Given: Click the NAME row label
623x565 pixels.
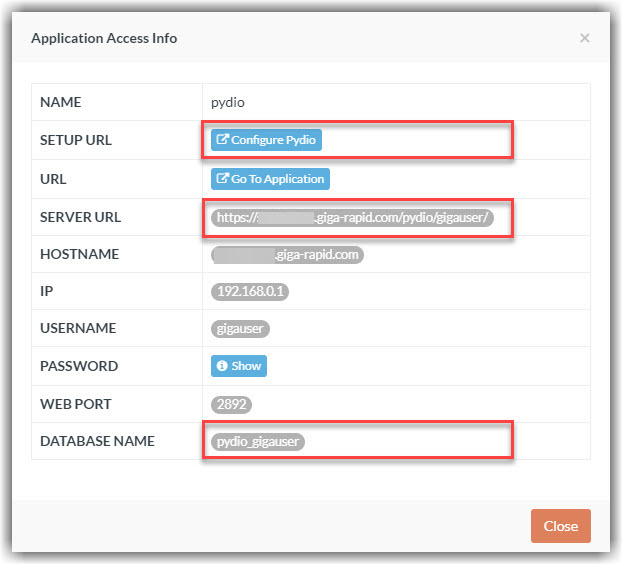Looking at the screenshot, I should click(61, 102).
